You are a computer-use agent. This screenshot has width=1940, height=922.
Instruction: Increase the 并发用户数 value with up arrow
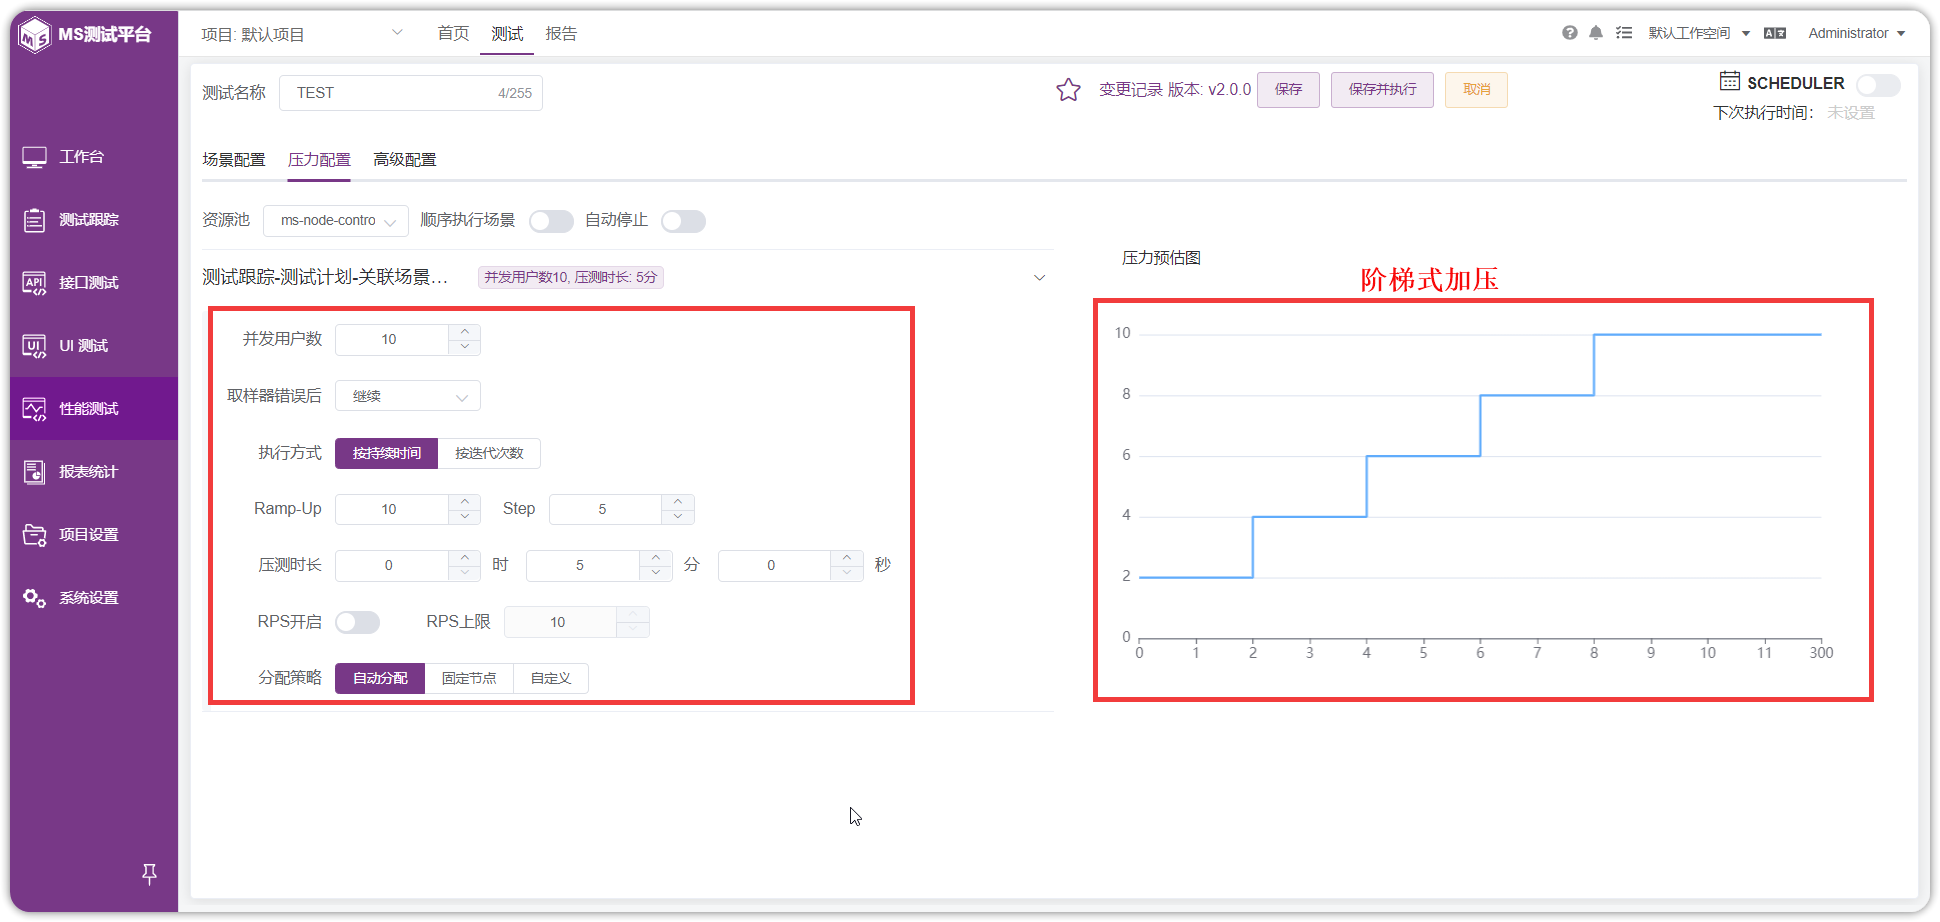pyautogui.click(x=465, y=332)
